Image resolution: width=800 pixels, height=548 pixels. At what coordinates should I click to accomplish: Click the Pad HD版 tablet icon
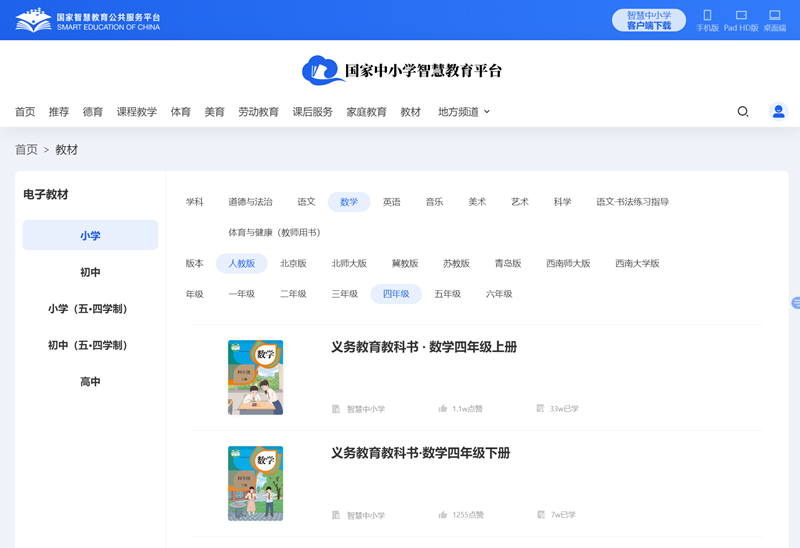[741, 15]
